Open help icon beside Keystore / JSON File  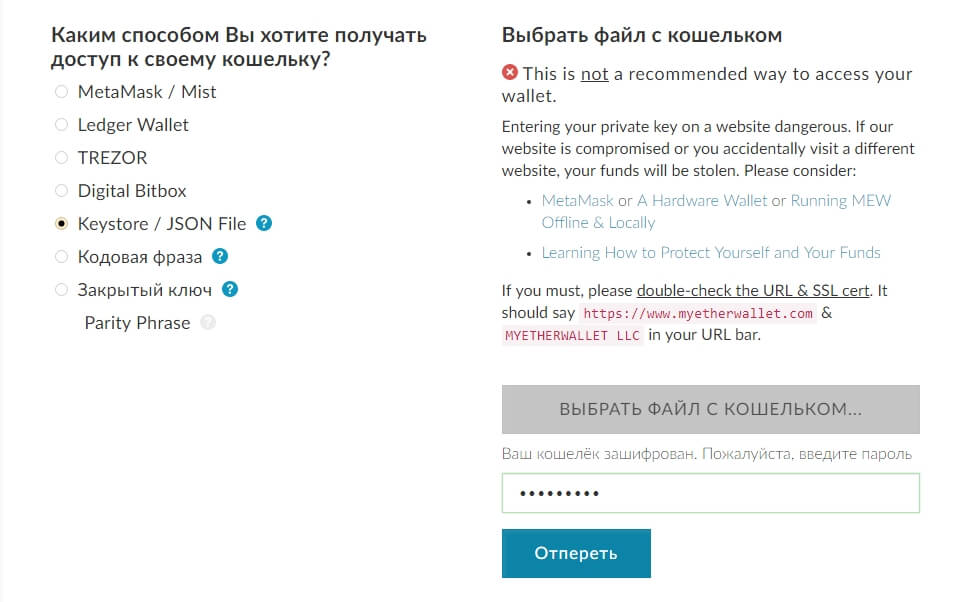pyautogui.click(x=264, y=223)
